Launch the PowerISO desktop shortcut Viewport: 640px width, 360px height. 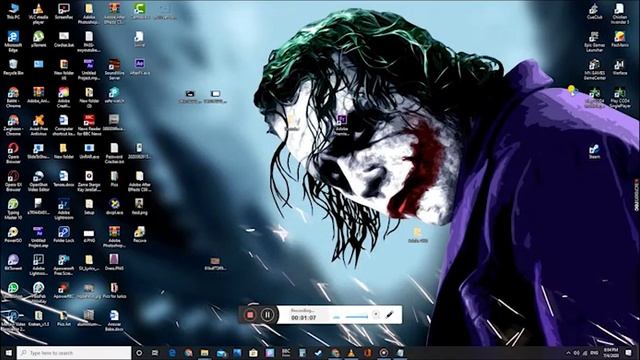[13, 234]
